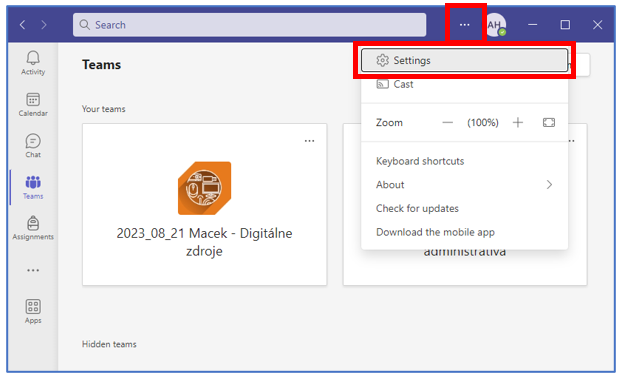Viewport: 622px width, 378px height.
Task: Close the Teams window
Action: [597, 25]
